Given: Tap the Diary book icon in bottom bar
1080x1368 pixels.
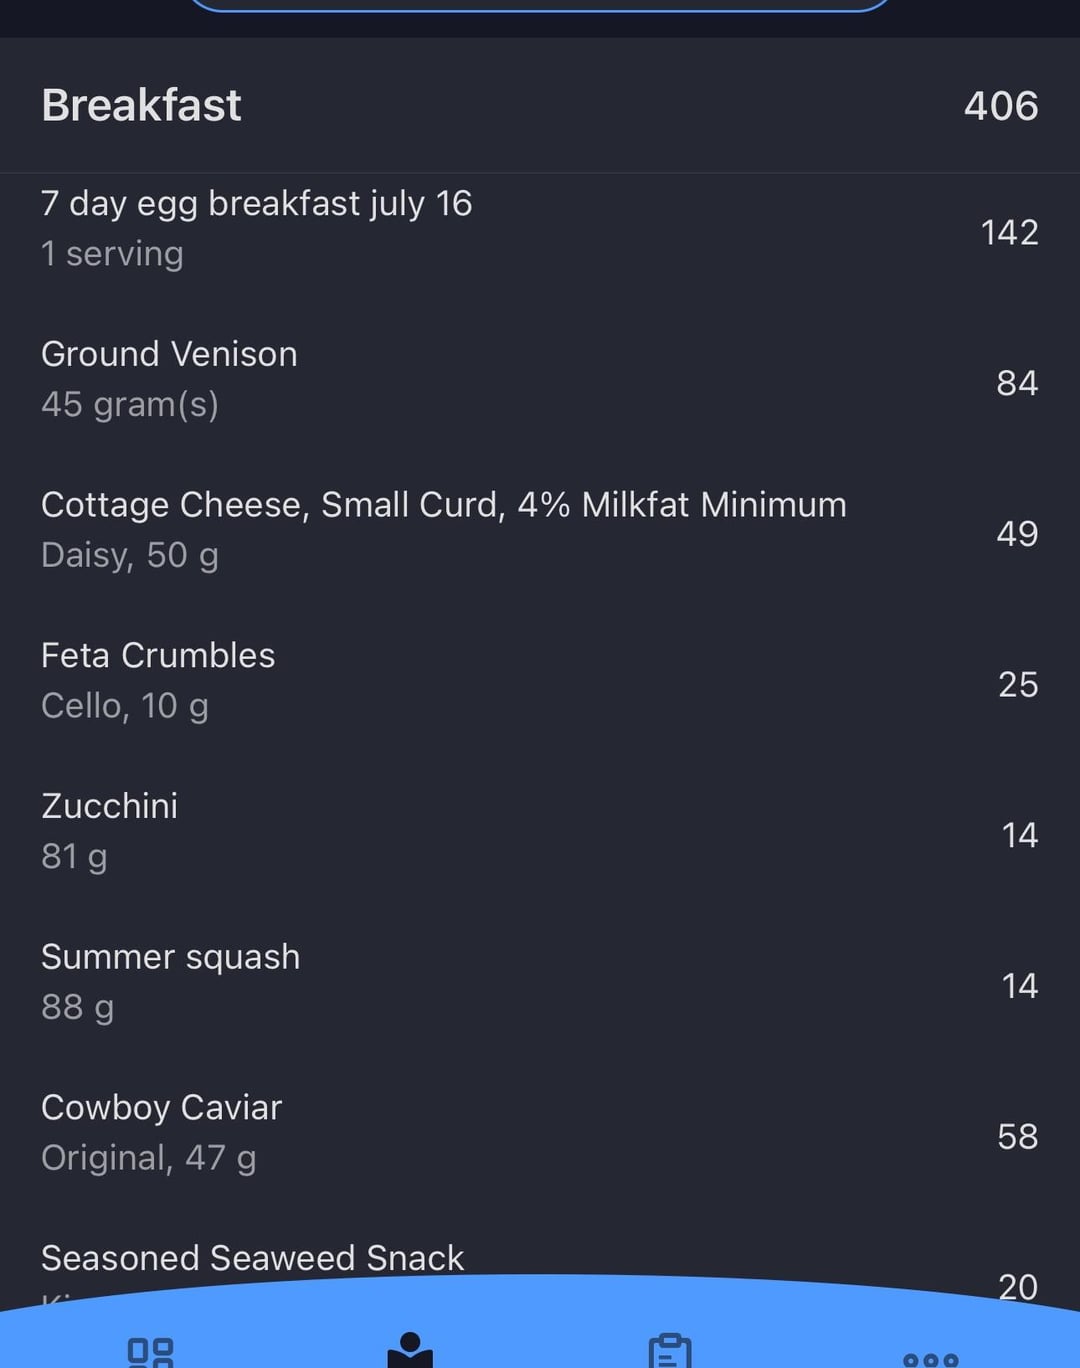Looking at the screenshot, I should click(410, 1350).
